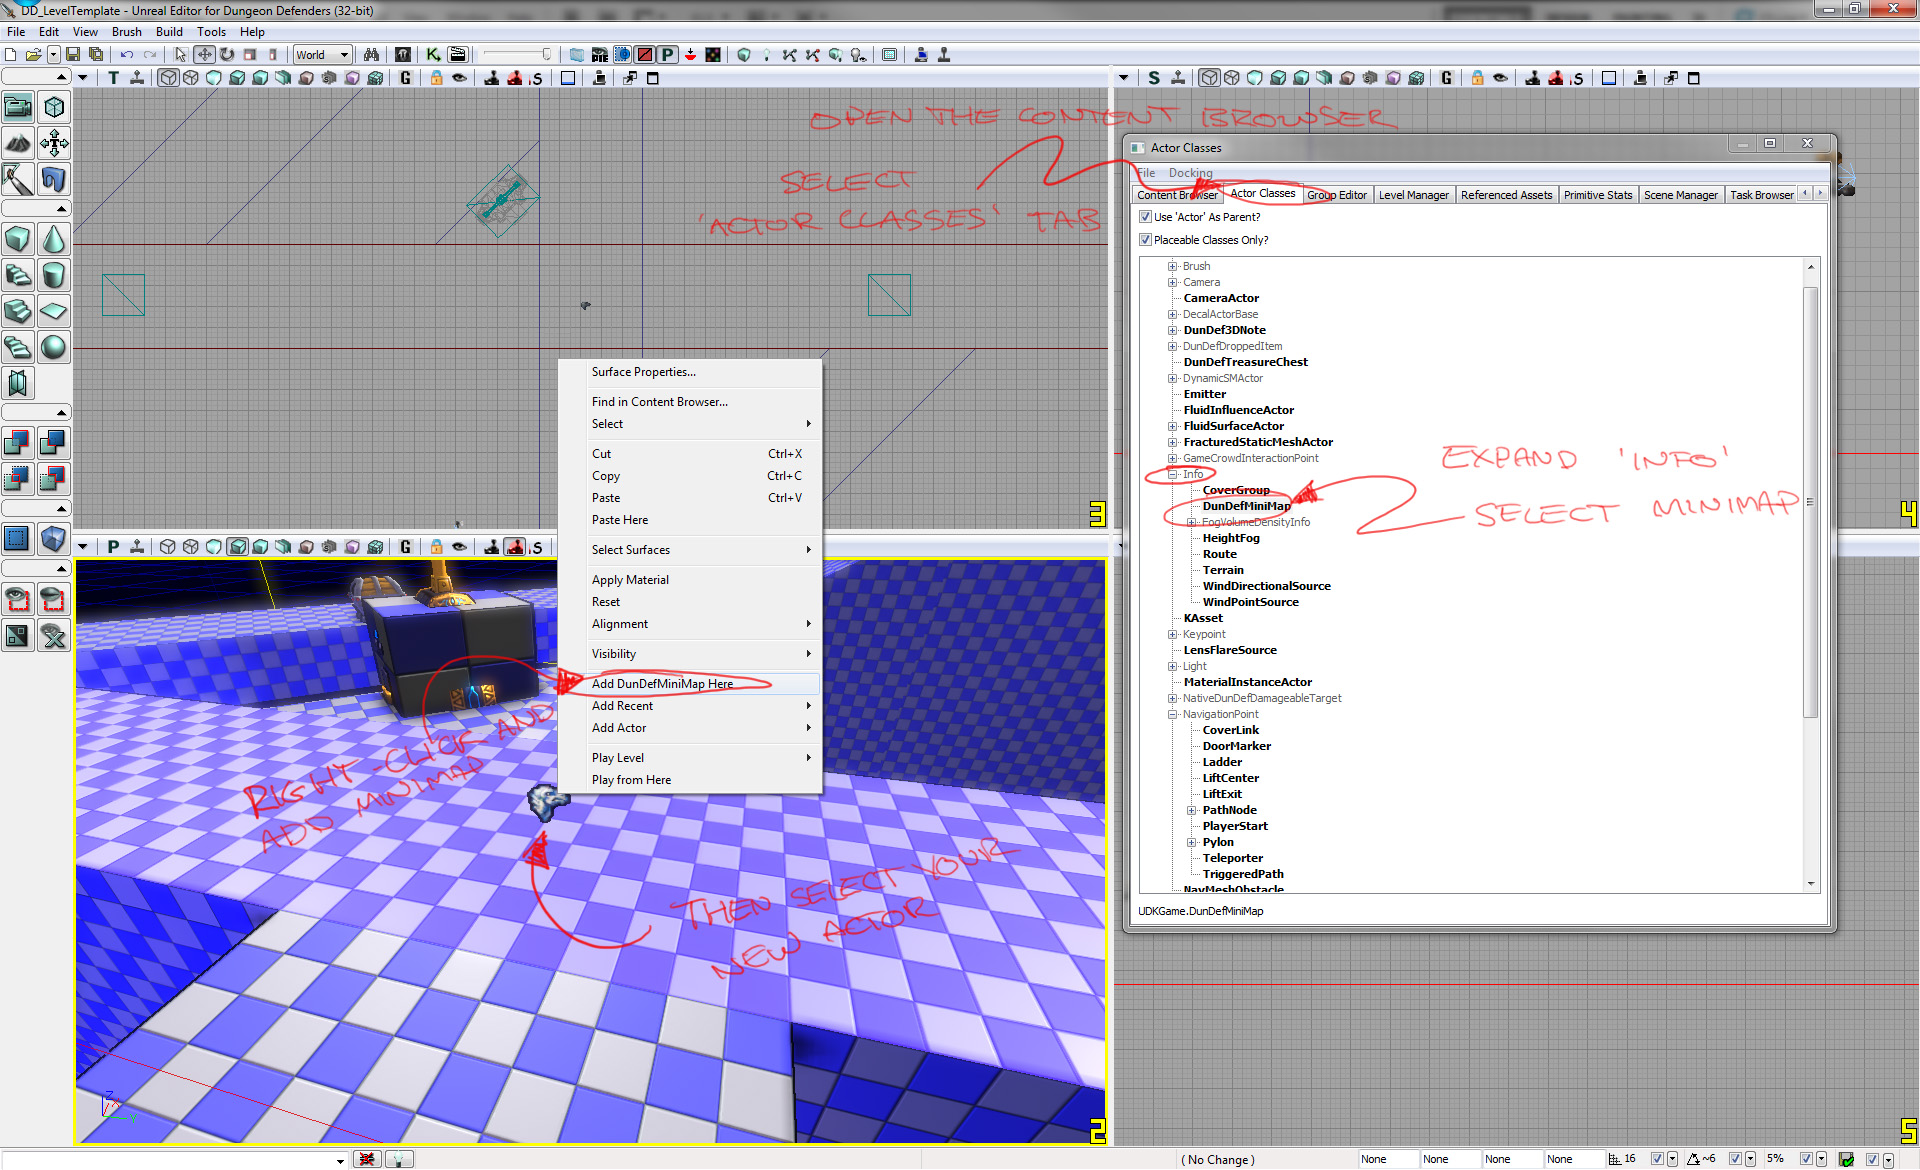Create a Cone builder brush
Screen dimensions: 1920x1170
[x=54, y=239]
